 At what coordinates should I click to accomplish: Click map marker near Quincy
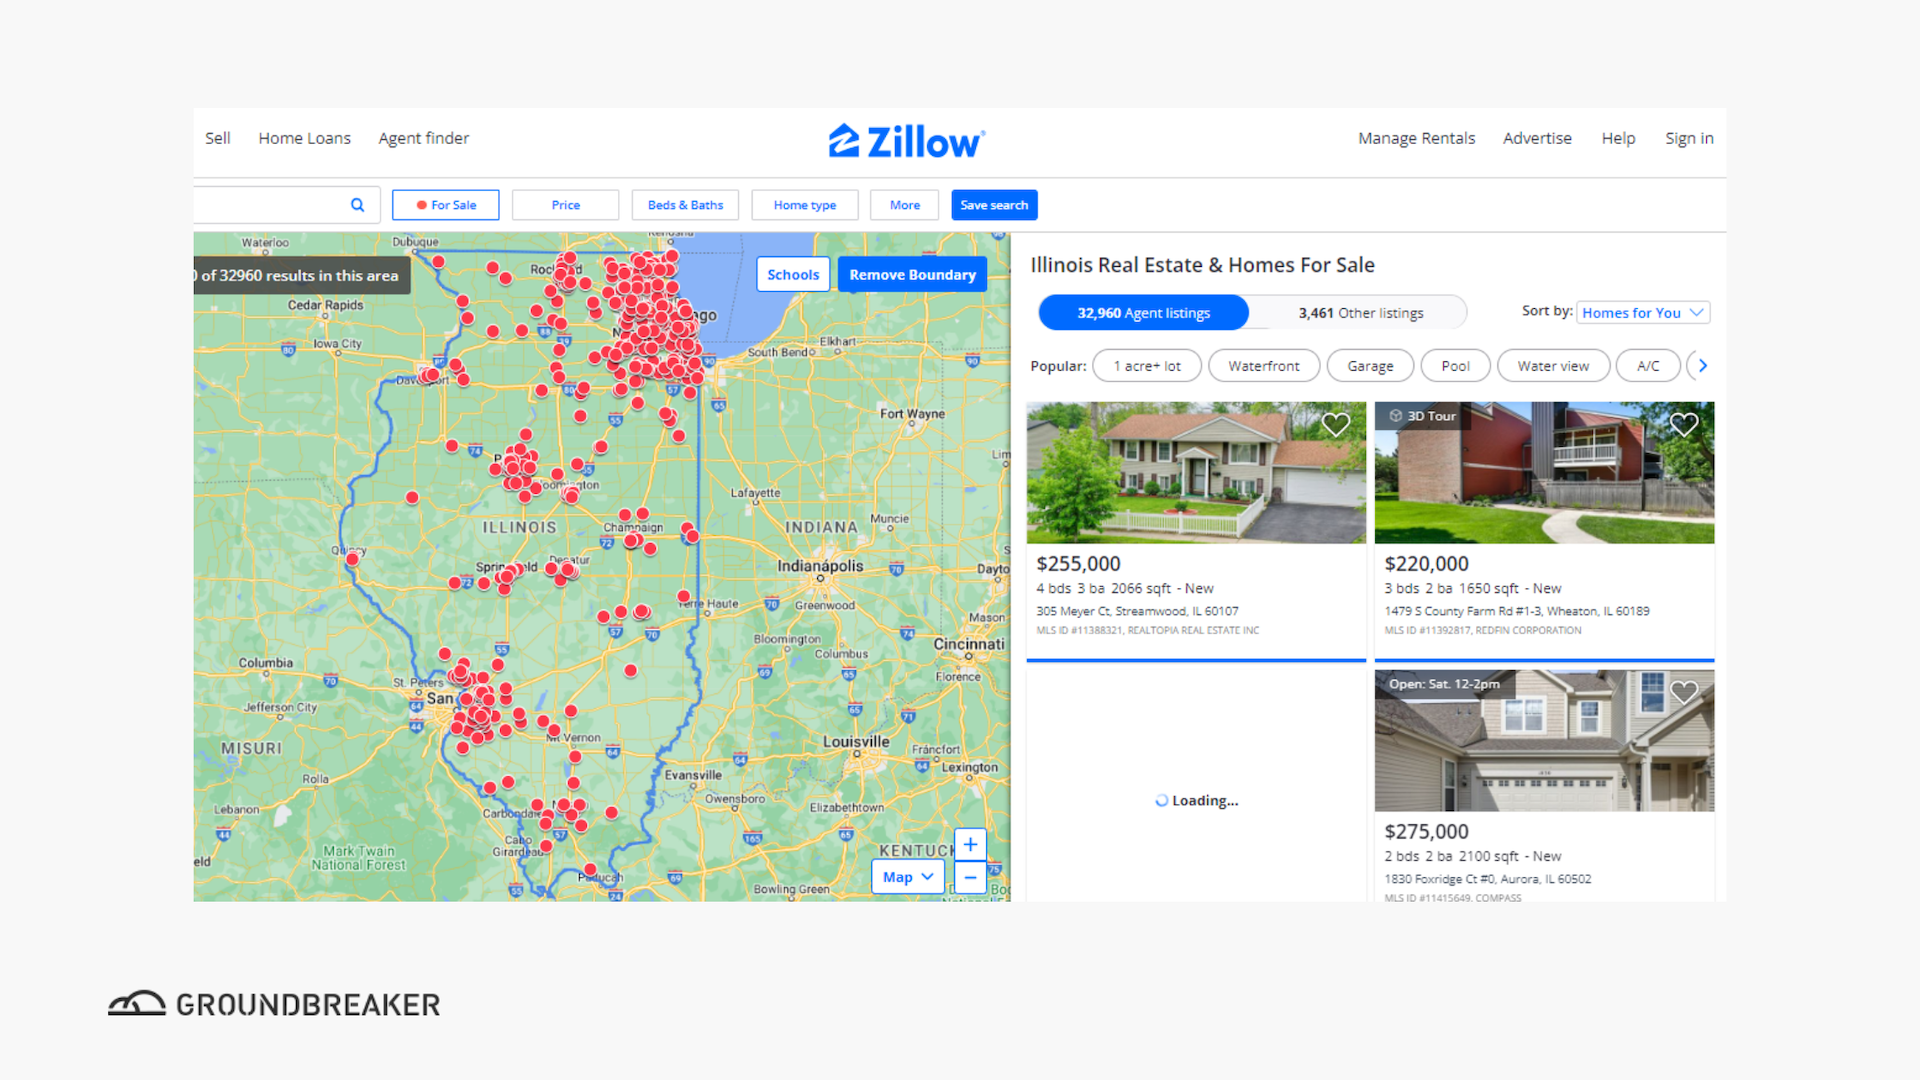(x=352, y=559)
